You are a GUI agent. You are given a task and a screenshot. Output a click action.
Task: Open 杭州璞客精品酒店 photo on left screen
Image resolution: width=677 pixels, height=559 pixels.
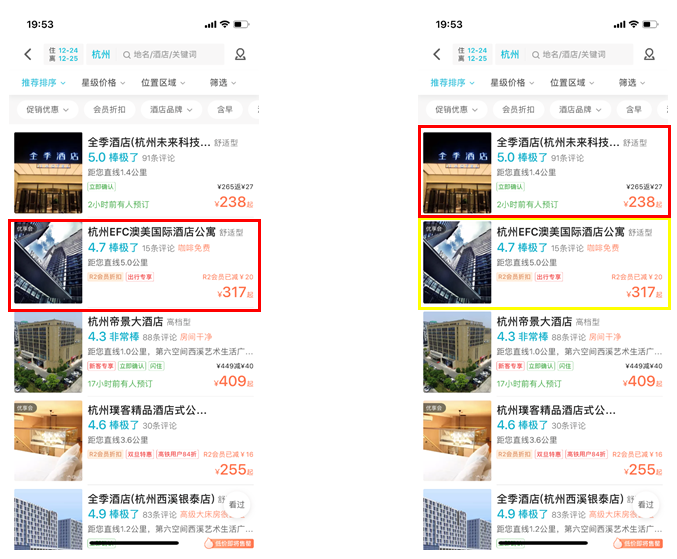point(48,441)
